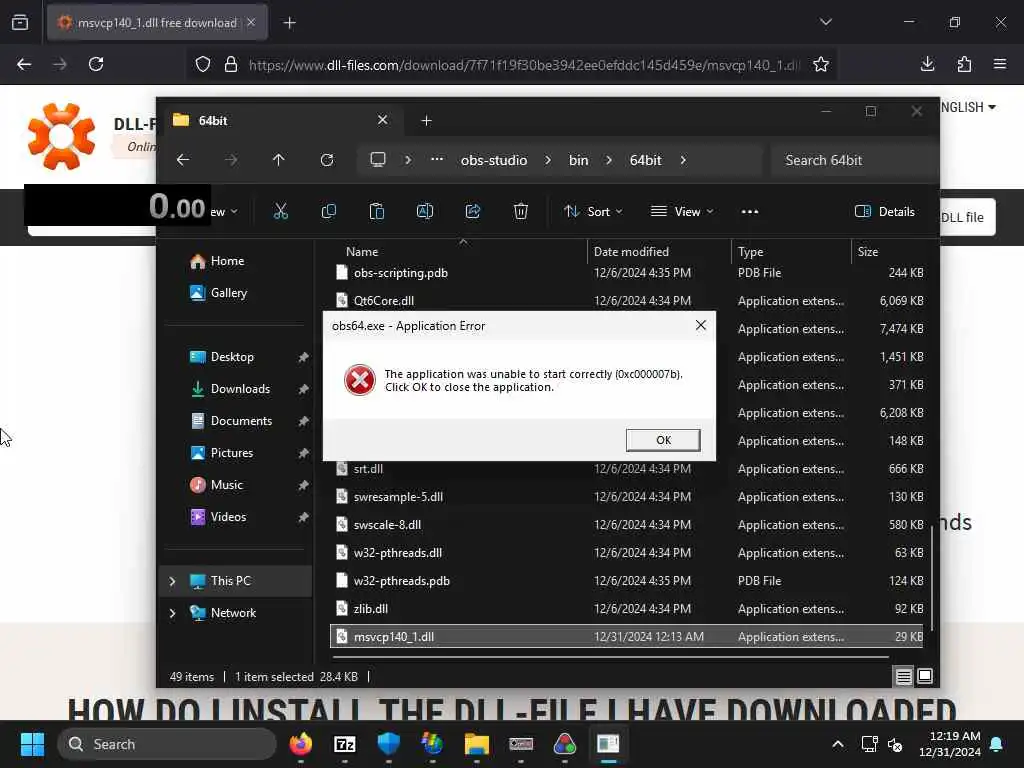The image size is (1024, 768).
Task: Refresh the 64bit folder view
Action: point(327,160)
